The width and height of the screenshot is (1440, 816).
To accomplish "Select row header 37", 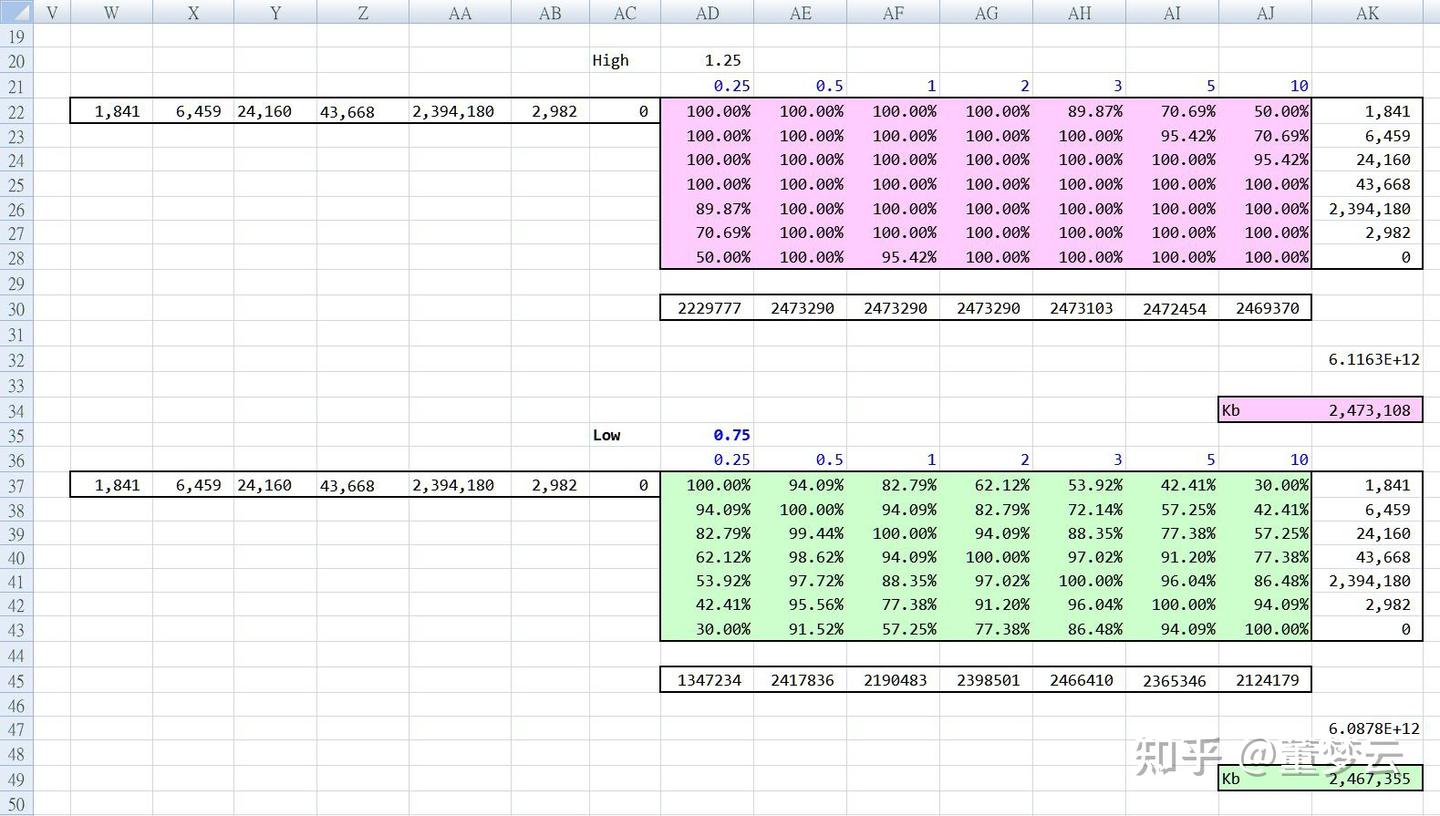I will 16,485.
